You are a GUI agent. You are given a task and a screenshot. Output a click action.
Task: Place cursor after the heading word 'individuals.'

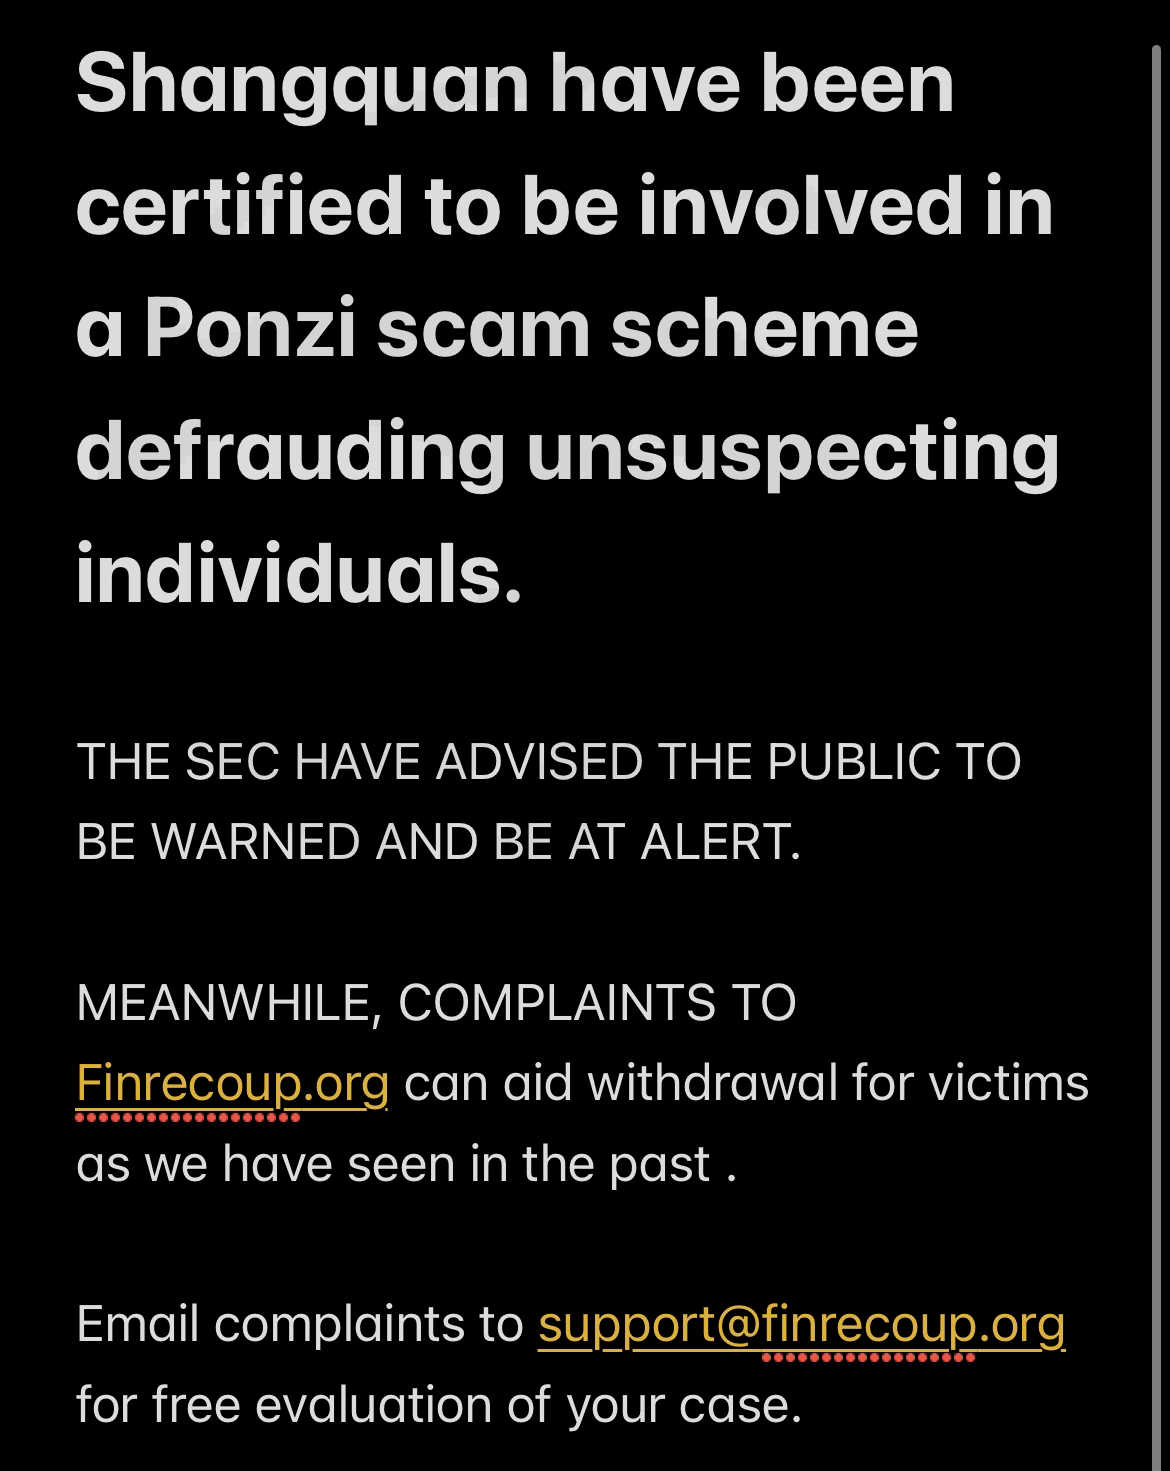point(524,575)
